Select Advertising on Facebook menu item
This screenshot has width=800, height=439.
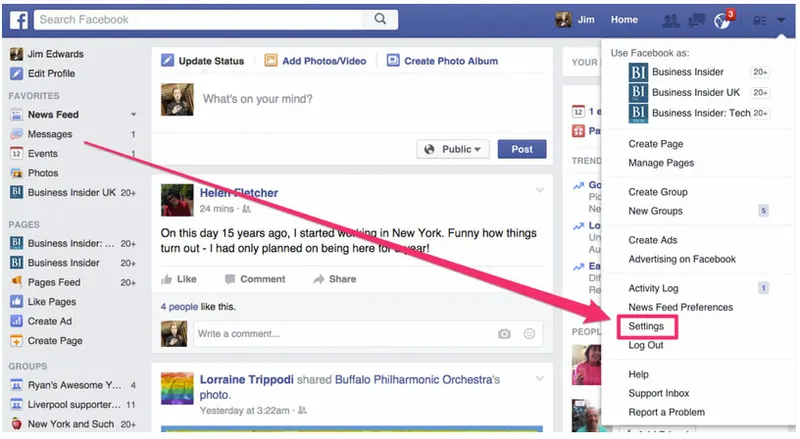pos(682,259)
